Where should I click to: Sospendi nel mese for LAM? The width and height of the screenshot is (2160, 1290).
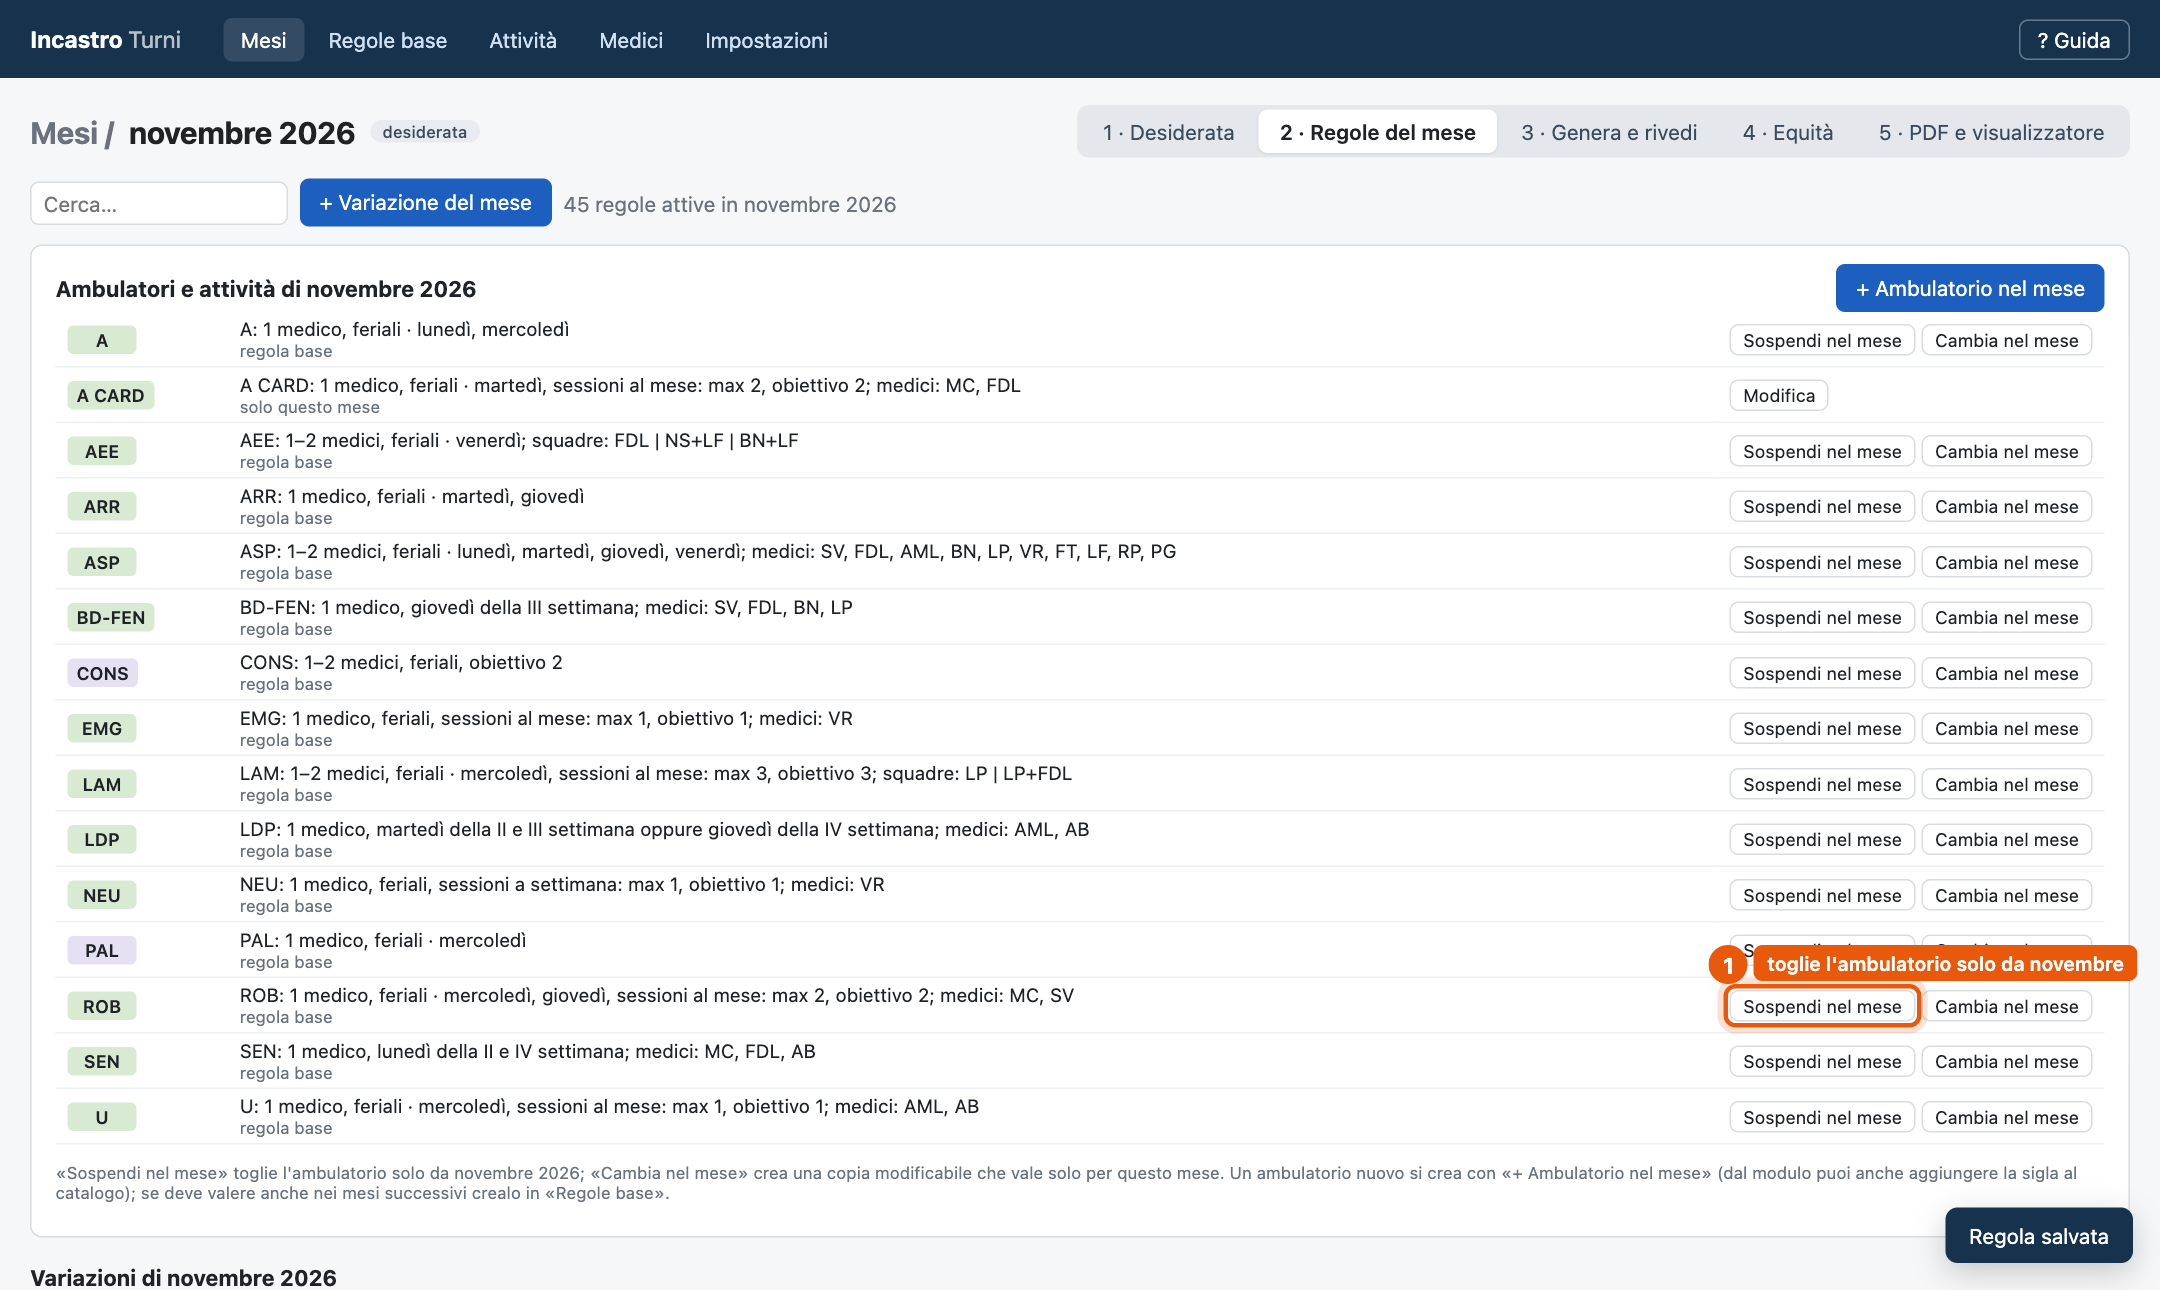tap(1822, 784)
